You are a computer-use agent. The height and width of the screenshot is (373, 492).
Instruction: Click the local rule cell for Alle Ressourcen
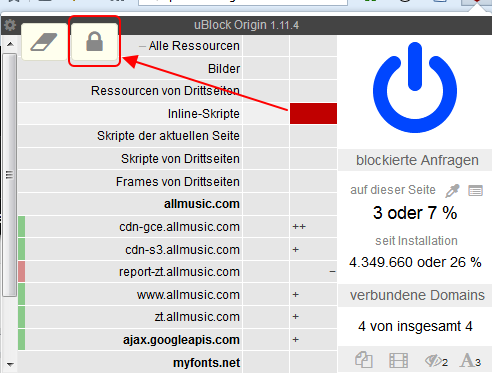pos(313,46)
